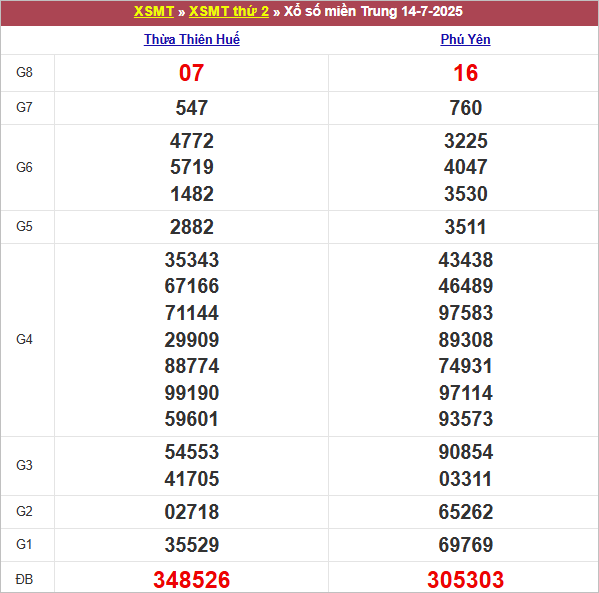Image resolution: width=599 pixels, height=593 pixels.
Task: Click G7 result 547
Action: click(x=191, y=108)
